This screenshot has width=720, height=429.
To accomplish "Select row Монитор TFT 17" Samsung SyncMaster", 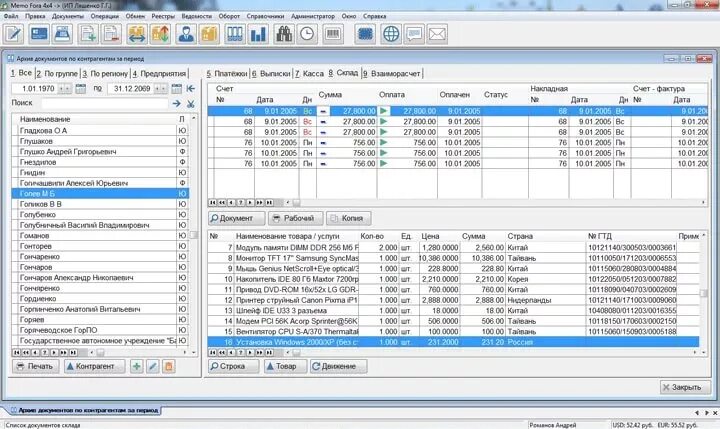I will tap(453, 258).
